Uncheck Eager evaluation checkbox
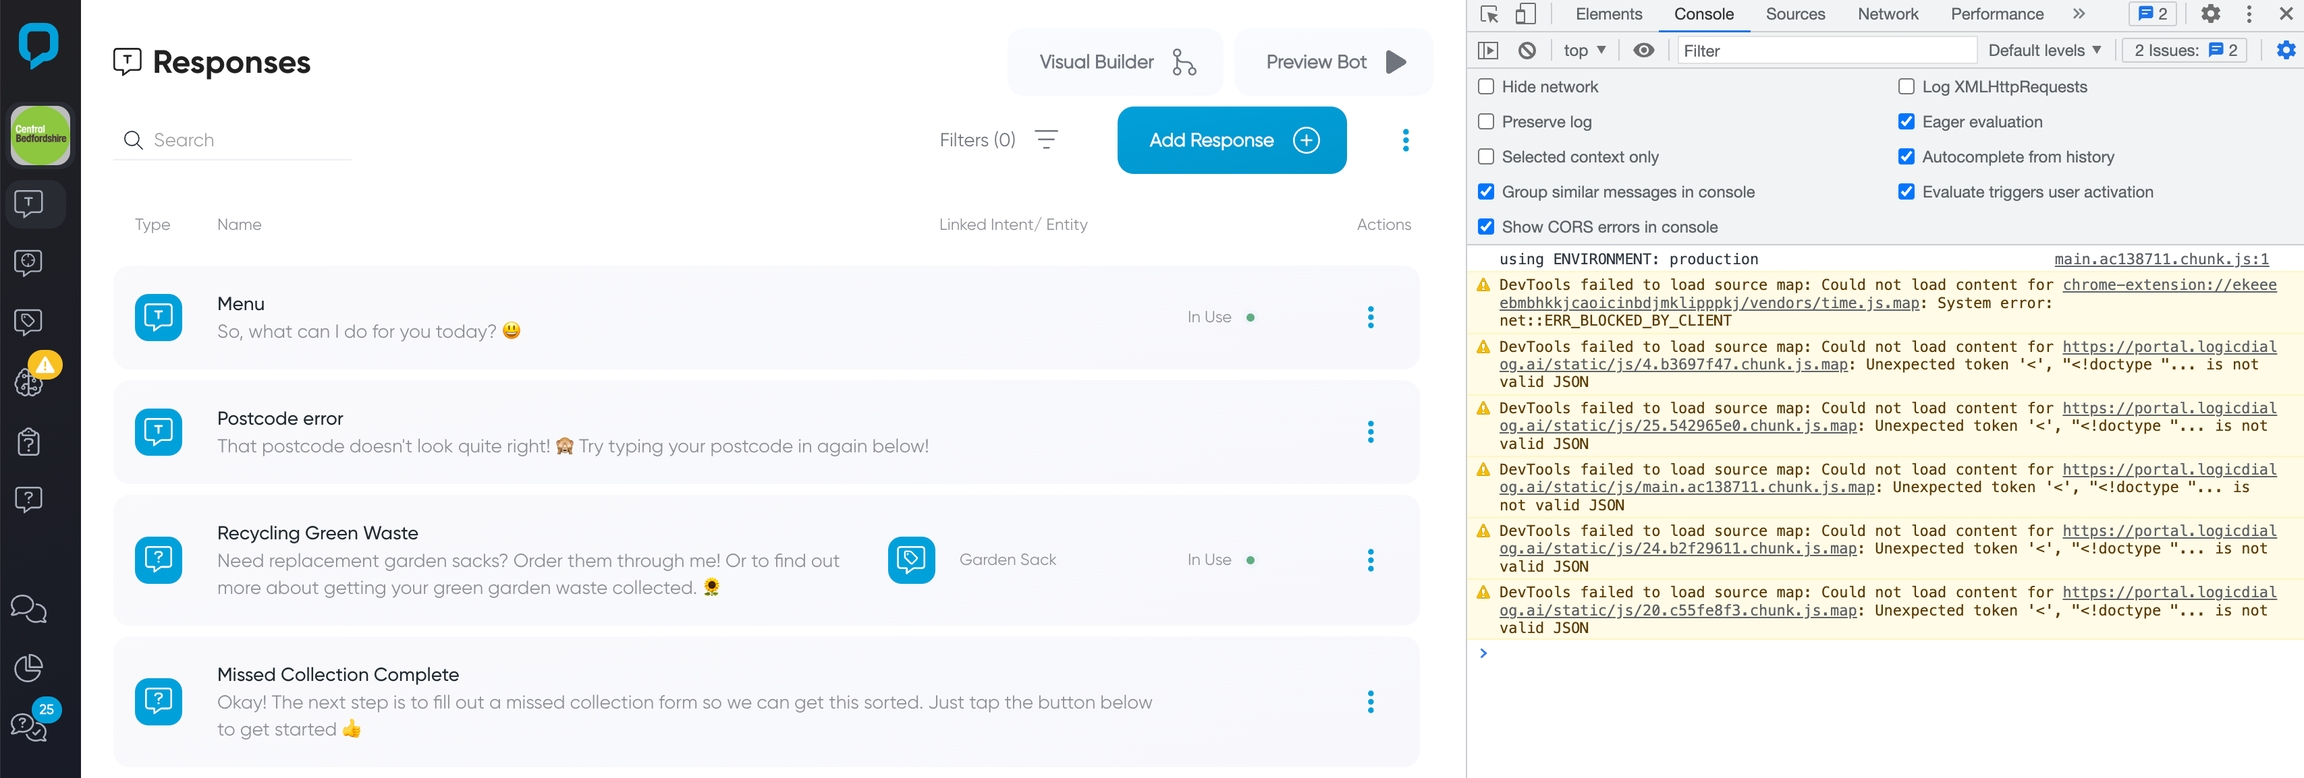This screenshot has height=778, width=2304. [1906, 122]
